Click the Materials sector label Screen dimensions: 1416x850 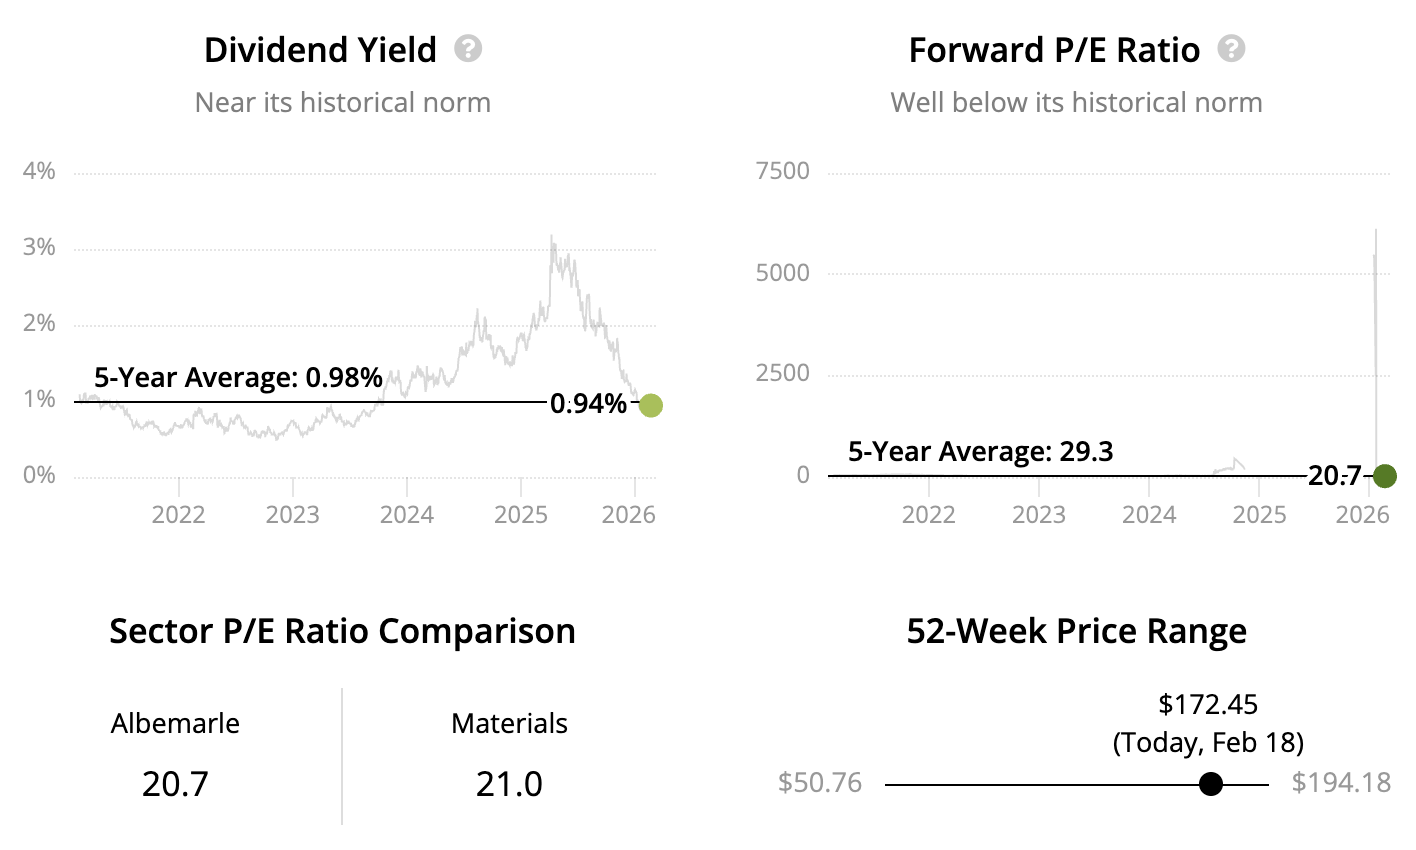coord(509,723)
